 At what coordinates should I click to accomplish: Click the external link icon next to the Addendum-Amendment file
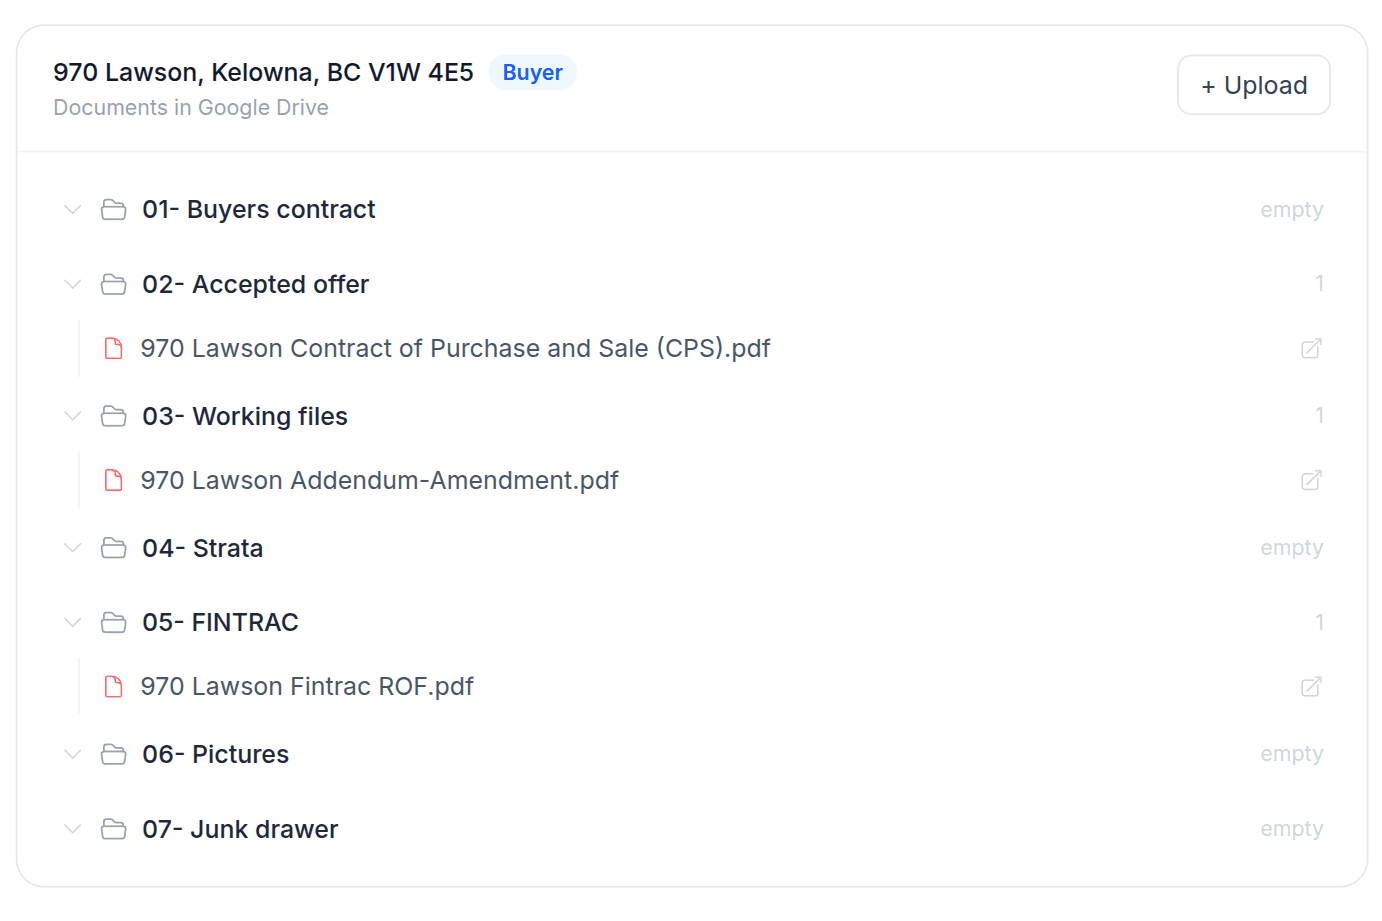(x=1311, y=480)
